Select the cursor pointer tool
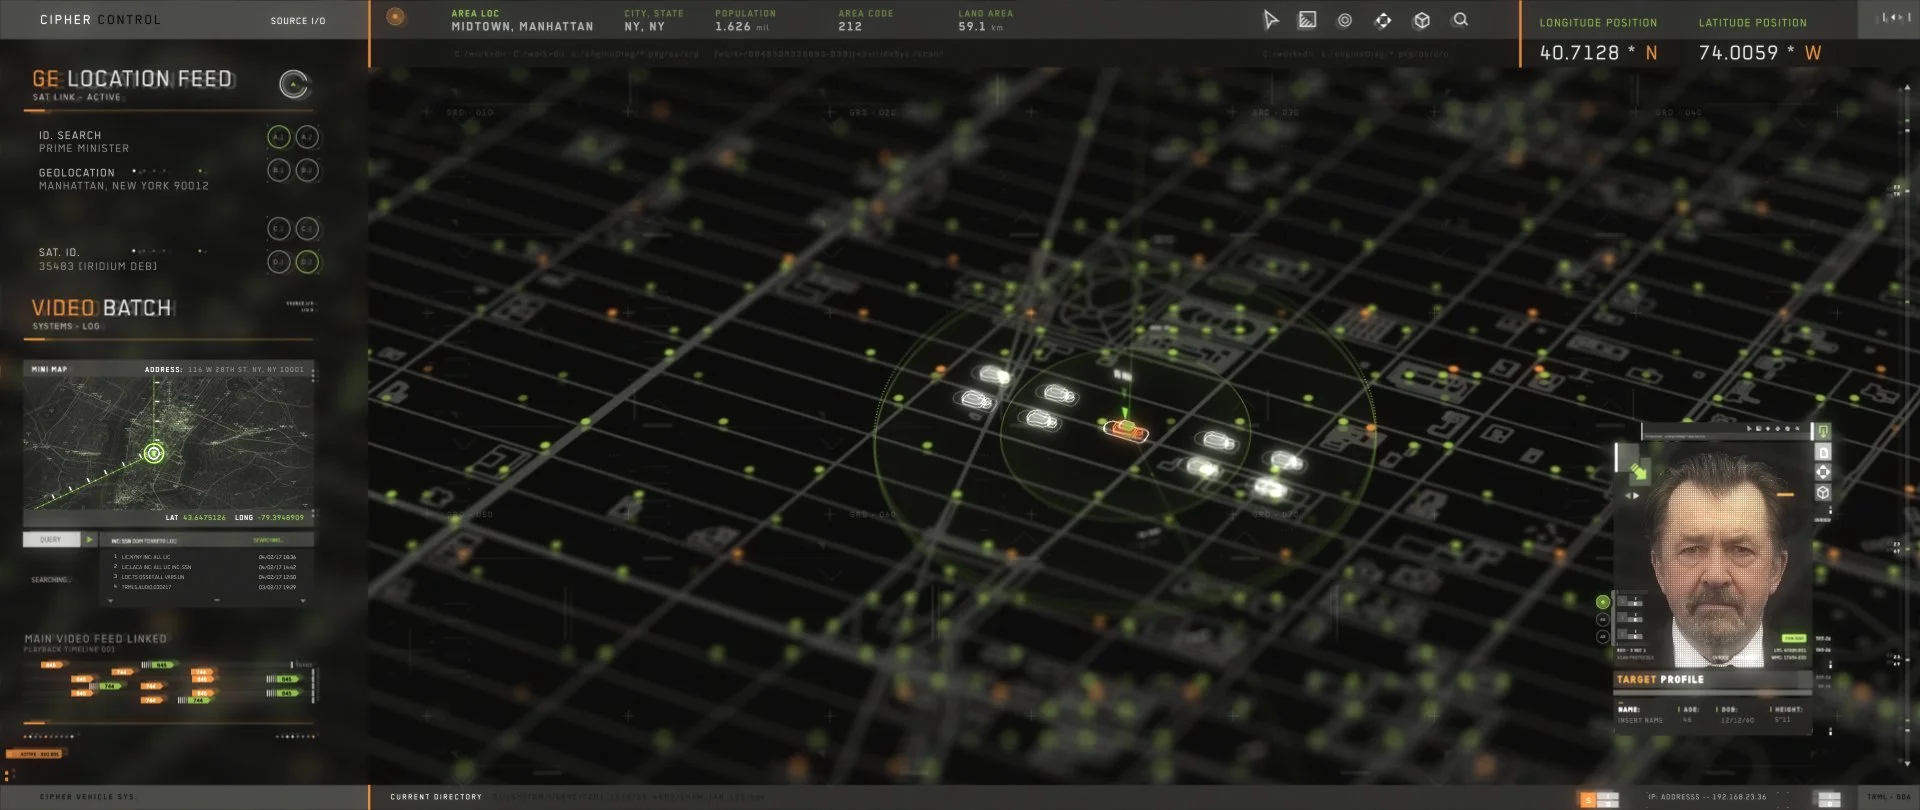The image size is (1920, 810). [x=1270, y=20]
